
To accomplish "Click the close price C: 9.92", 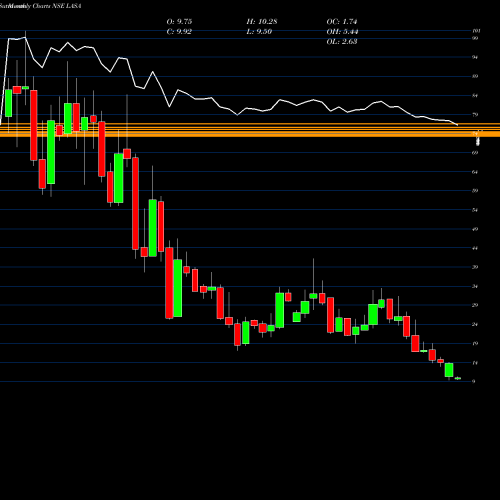I will click(179, 32).
